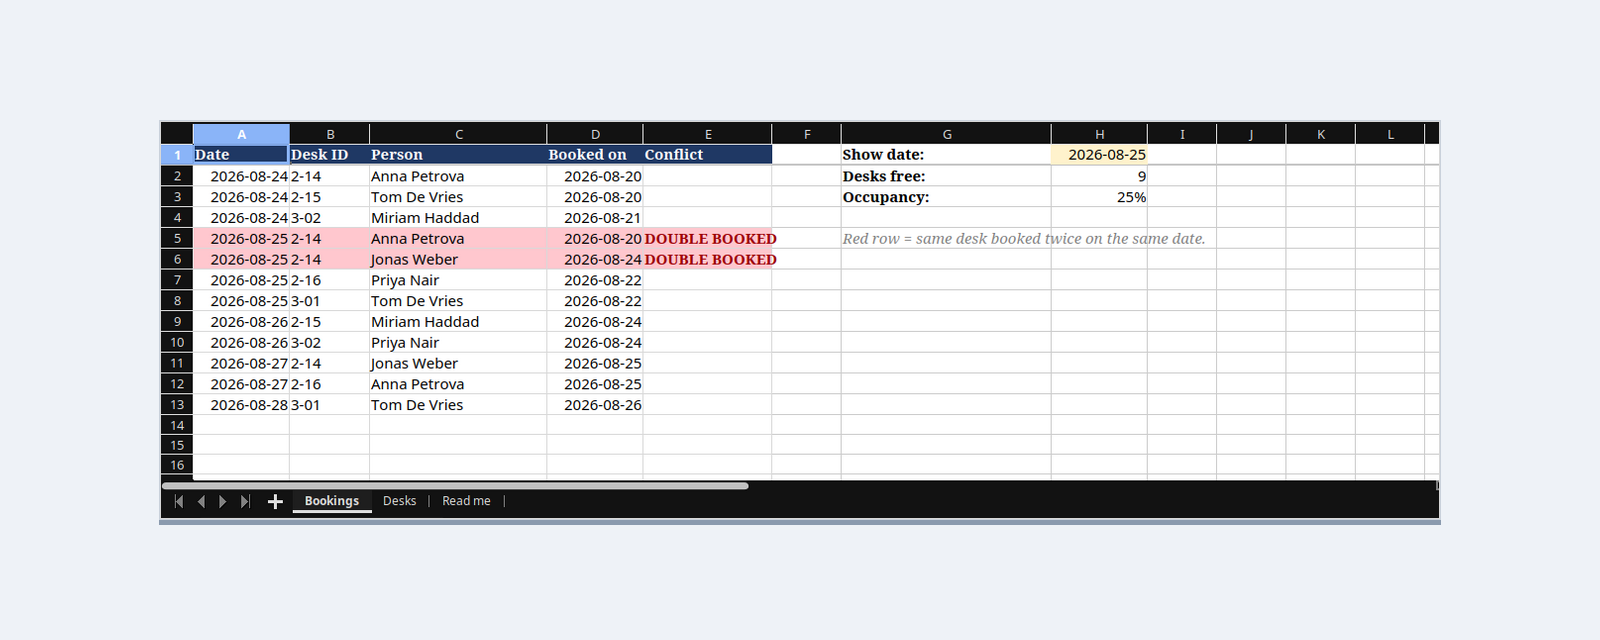Screen dimensions: 1600x640
Task: Jump to the last sheet using the arrow
Action: (x=245, y=501)
